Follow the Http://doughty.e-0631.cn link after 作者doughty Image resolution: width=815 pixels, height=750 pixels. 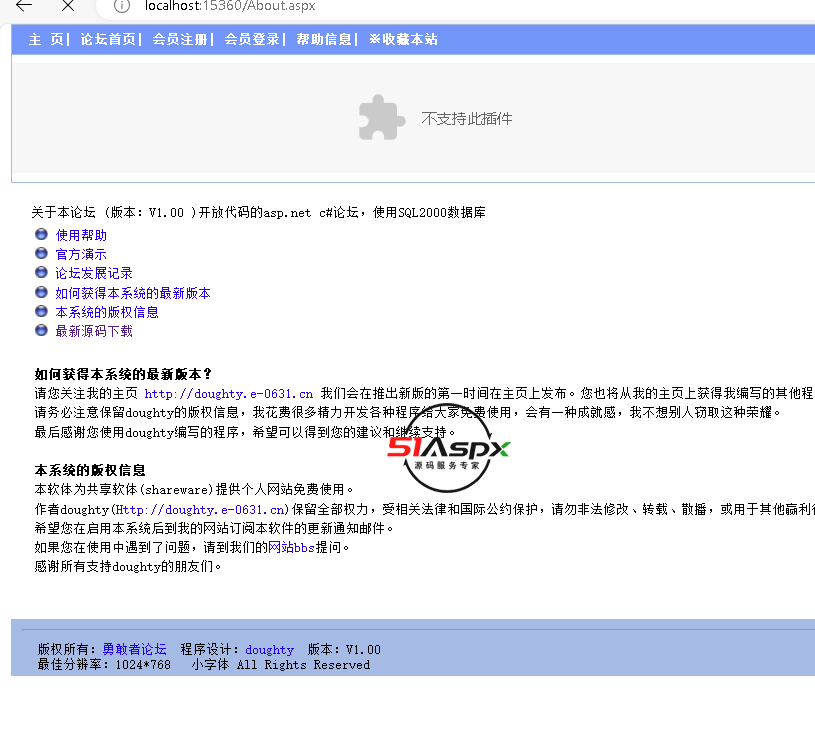click(200, 510)
